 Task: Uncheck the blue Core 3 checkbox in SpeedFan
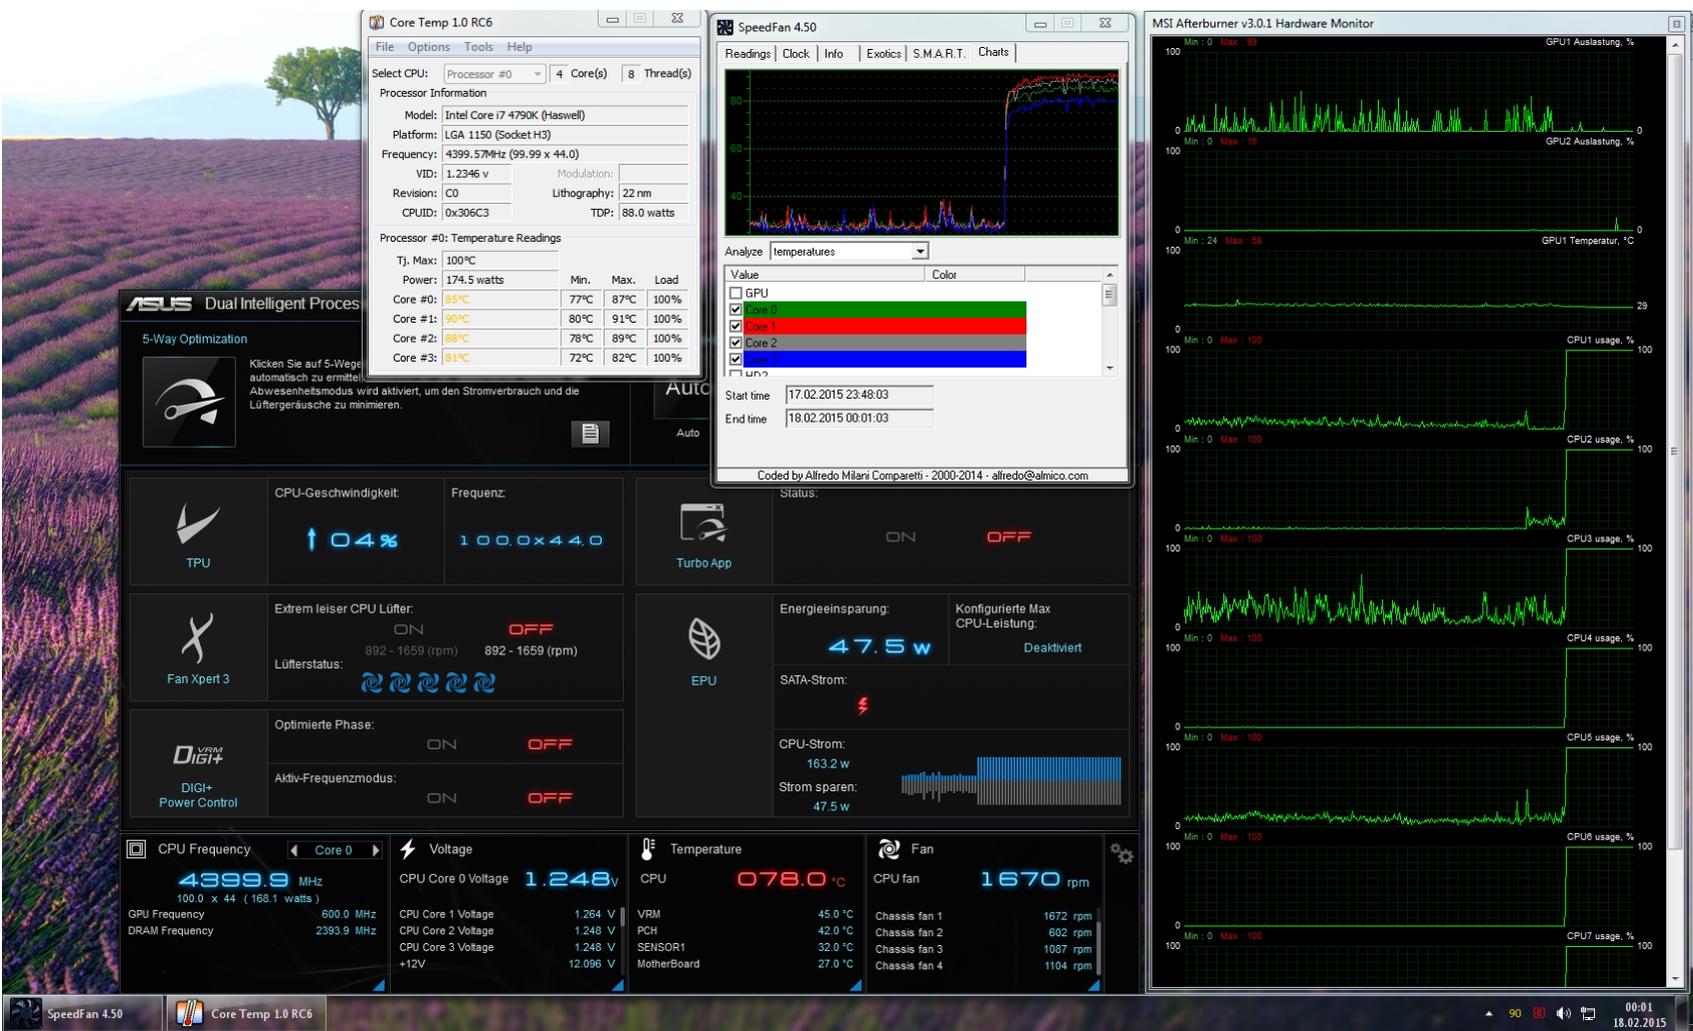[736, 359]
